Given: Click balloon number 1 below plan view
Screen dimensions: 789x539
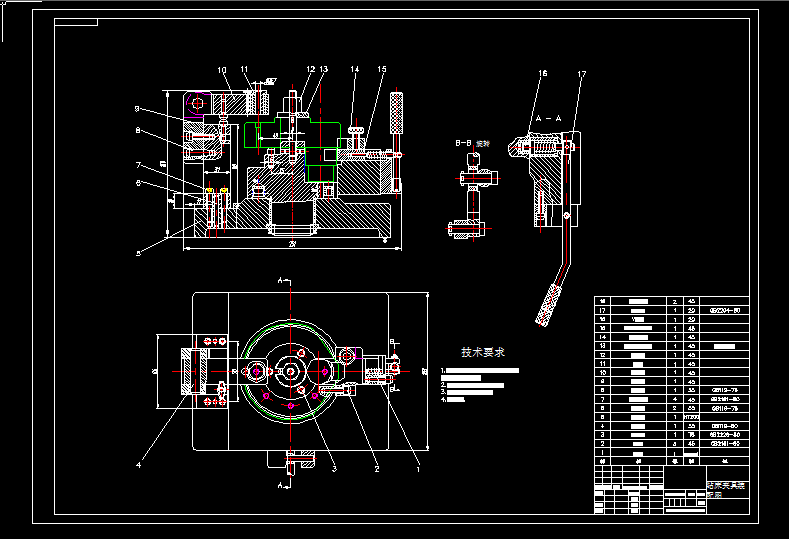Looking at the screenshot, I should pos(418,469).
